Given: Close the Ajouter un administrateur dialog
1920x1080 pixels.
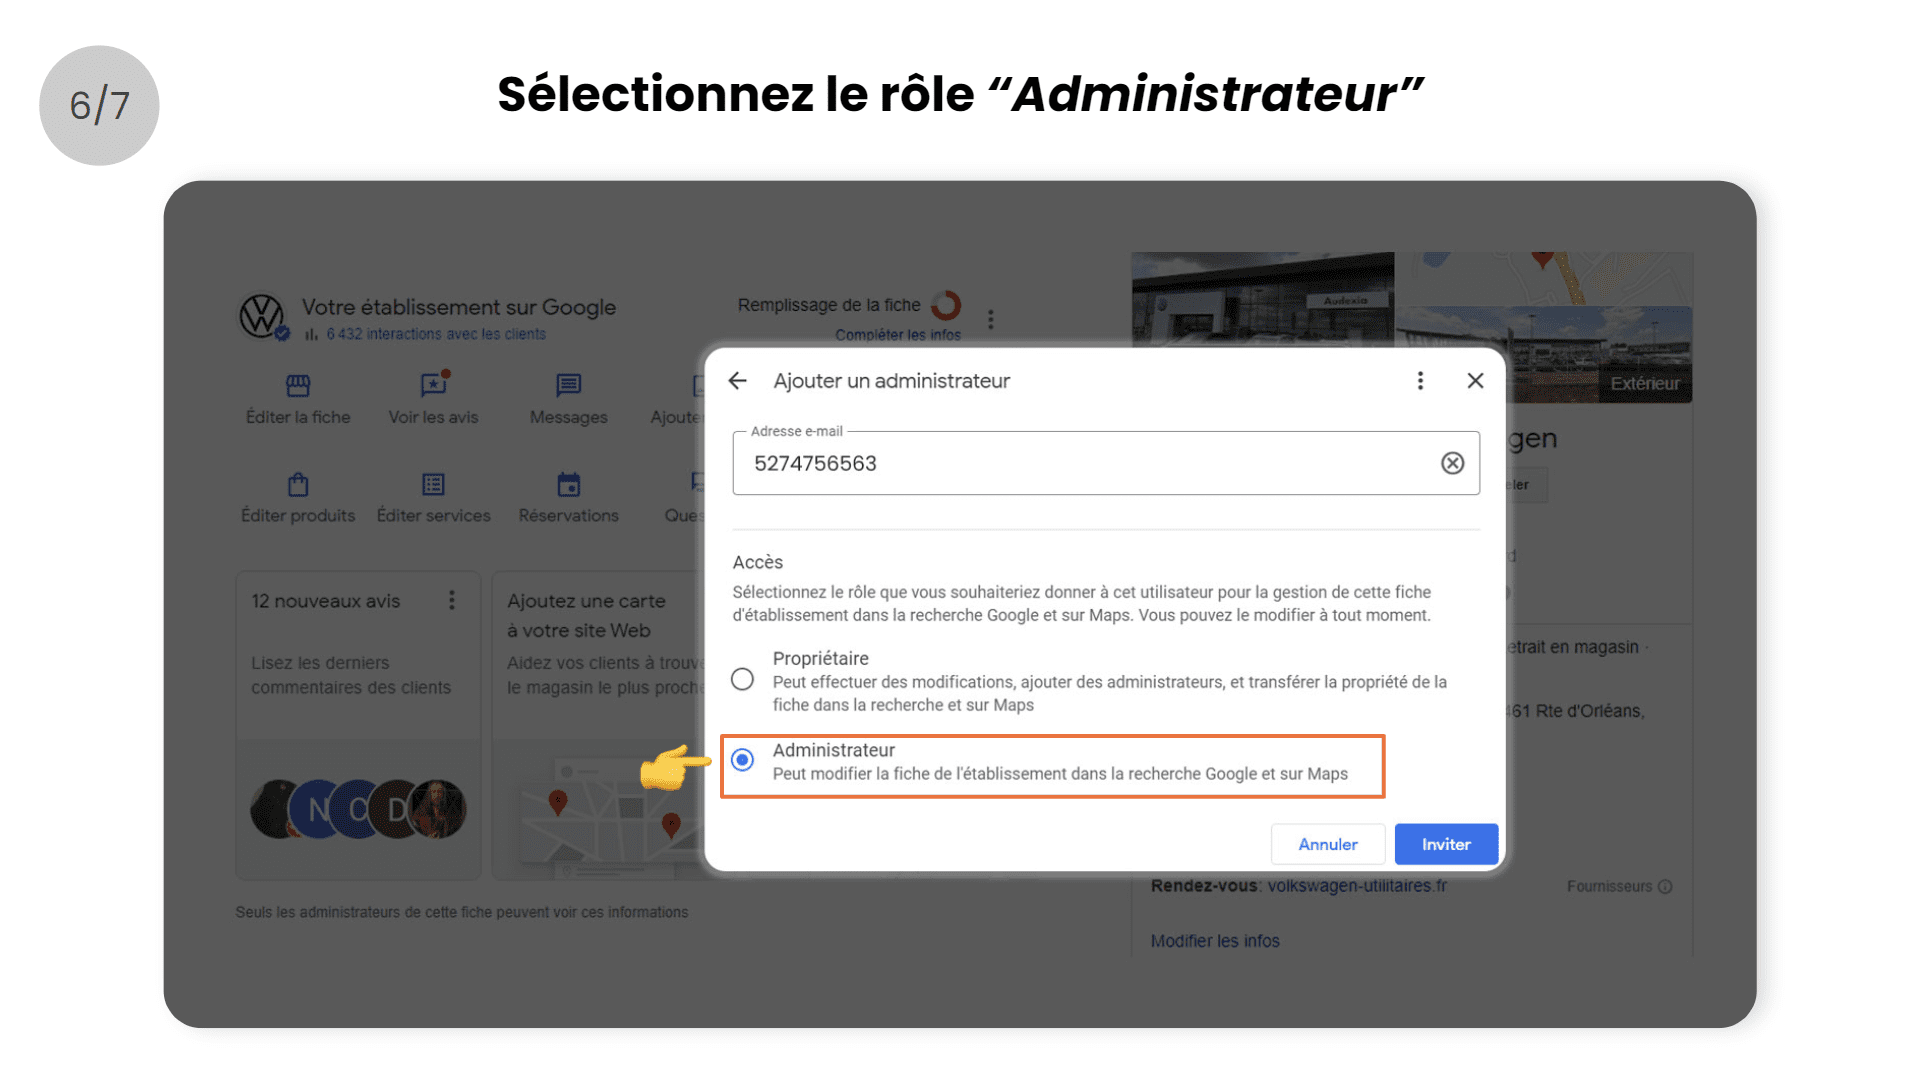Looking at the screenshot, I should tap(1475, 381).
